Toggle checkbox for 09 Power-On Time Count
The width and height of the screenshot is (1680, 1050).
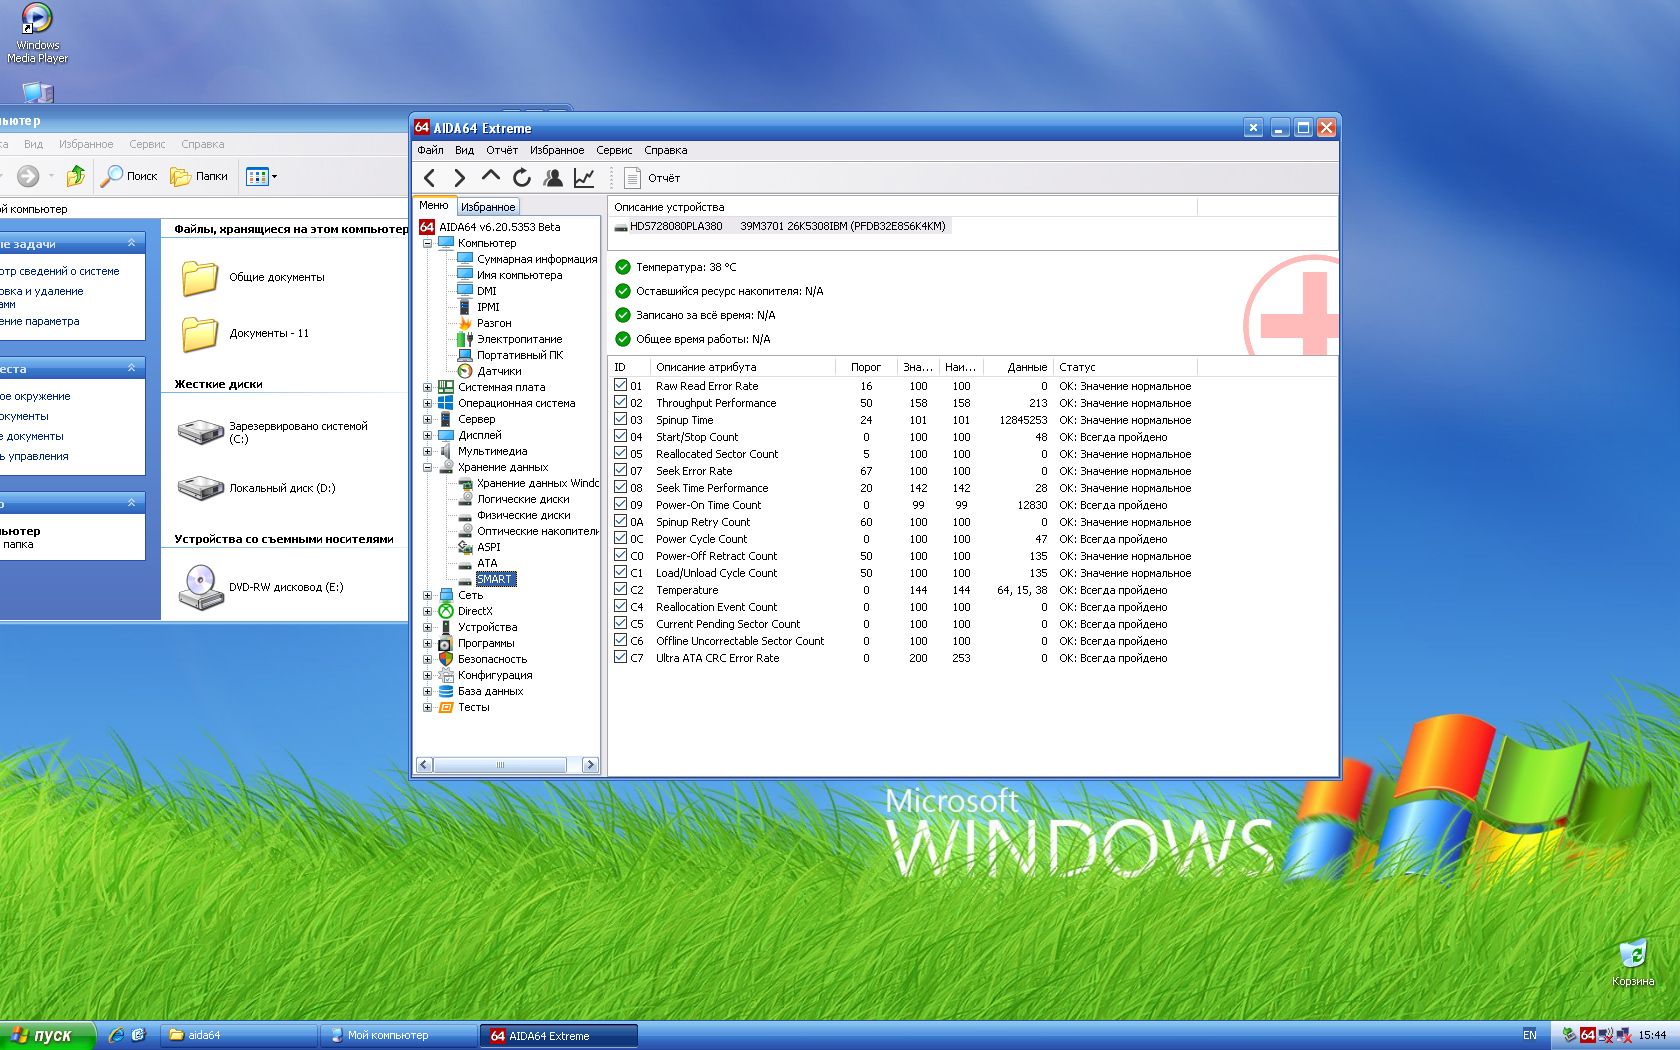621,504
